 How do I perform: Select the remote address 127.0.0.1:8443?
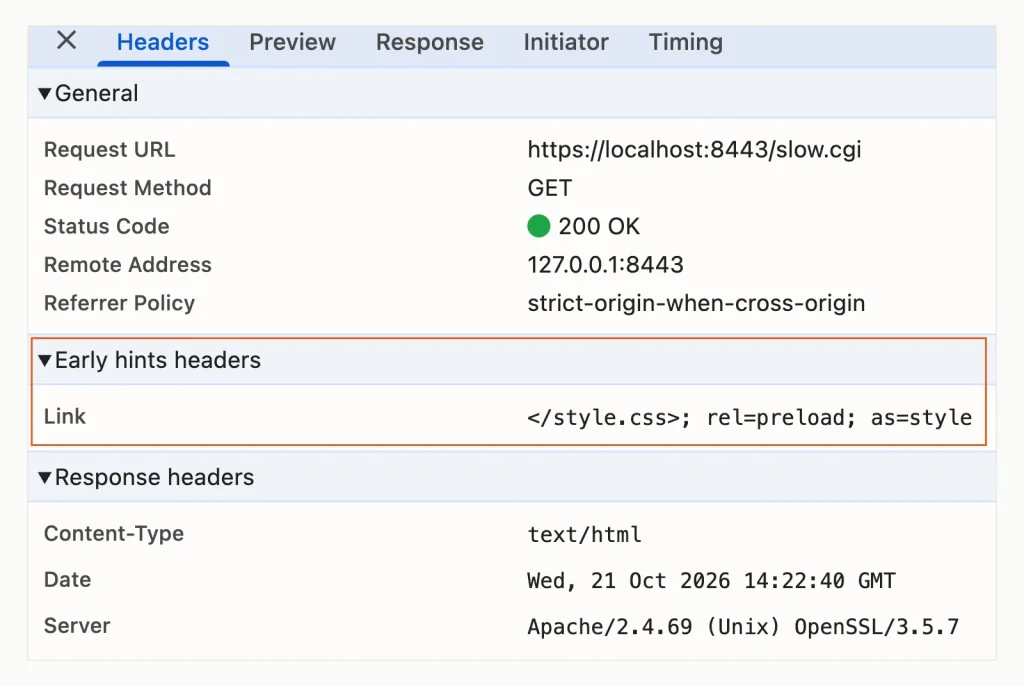(605, 265)
